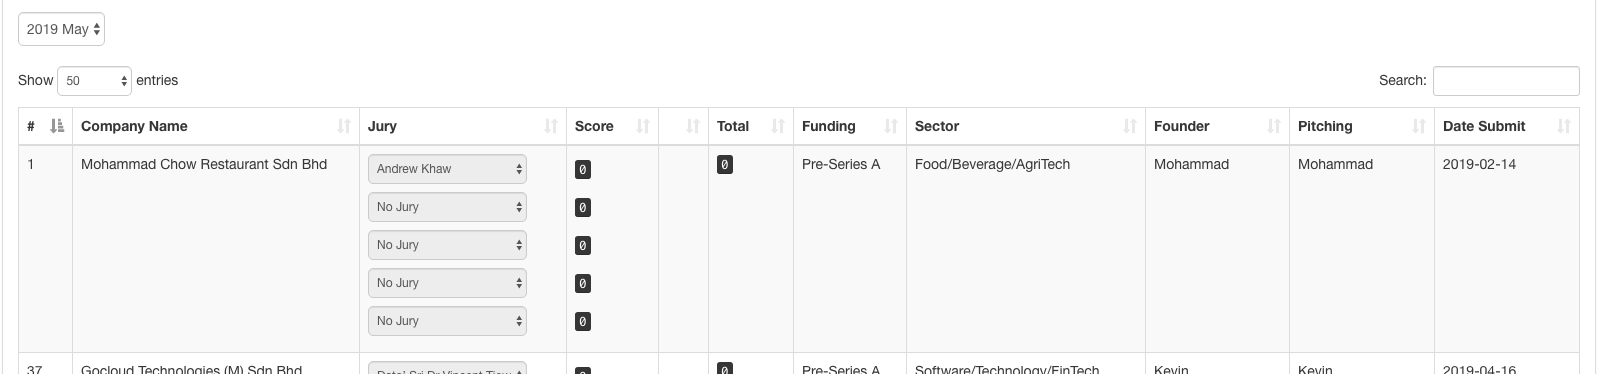The width and height of the screenshot is (1622, 374).
Task: Click sort arrows in Jury header
Action: 551,126
